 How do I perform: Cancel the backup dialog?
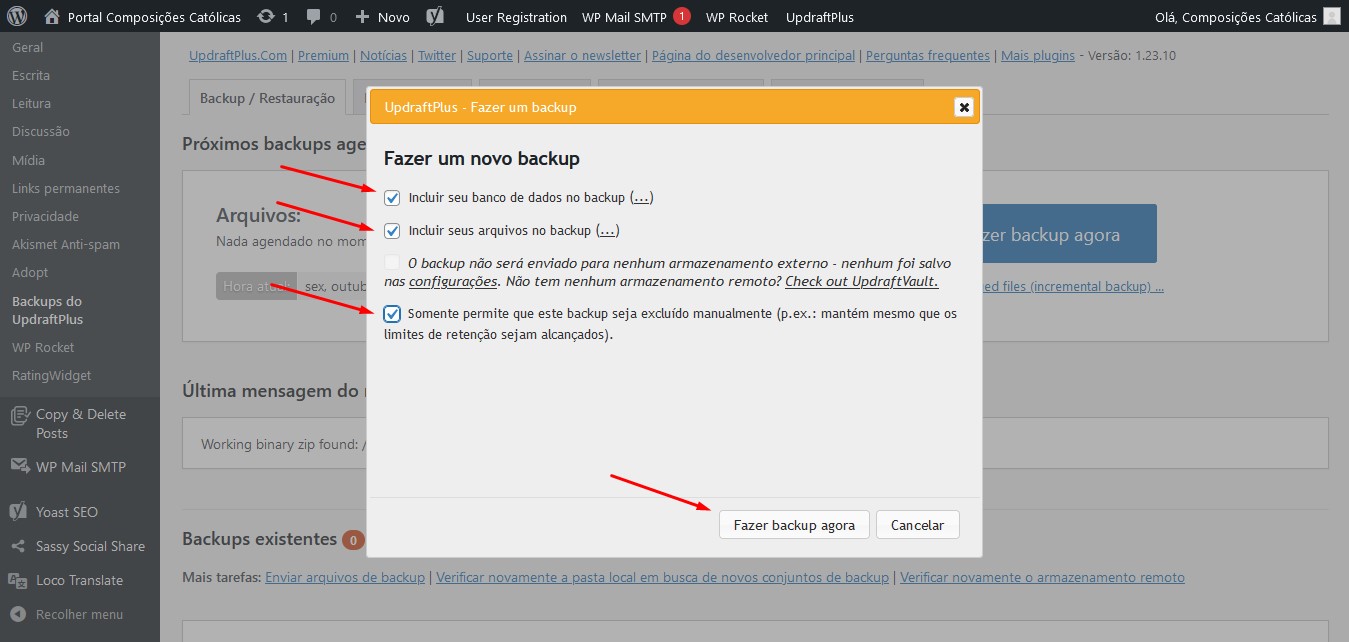click(x=917, y=525)
